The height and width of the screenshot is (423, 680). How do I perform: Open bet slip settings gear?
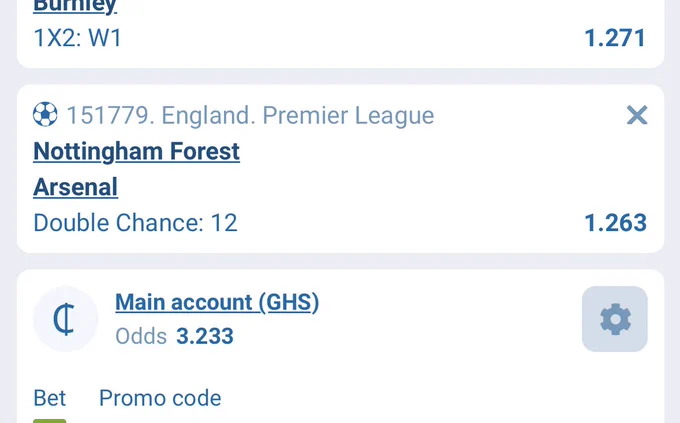pyautogui.click(x=615, y=319)
